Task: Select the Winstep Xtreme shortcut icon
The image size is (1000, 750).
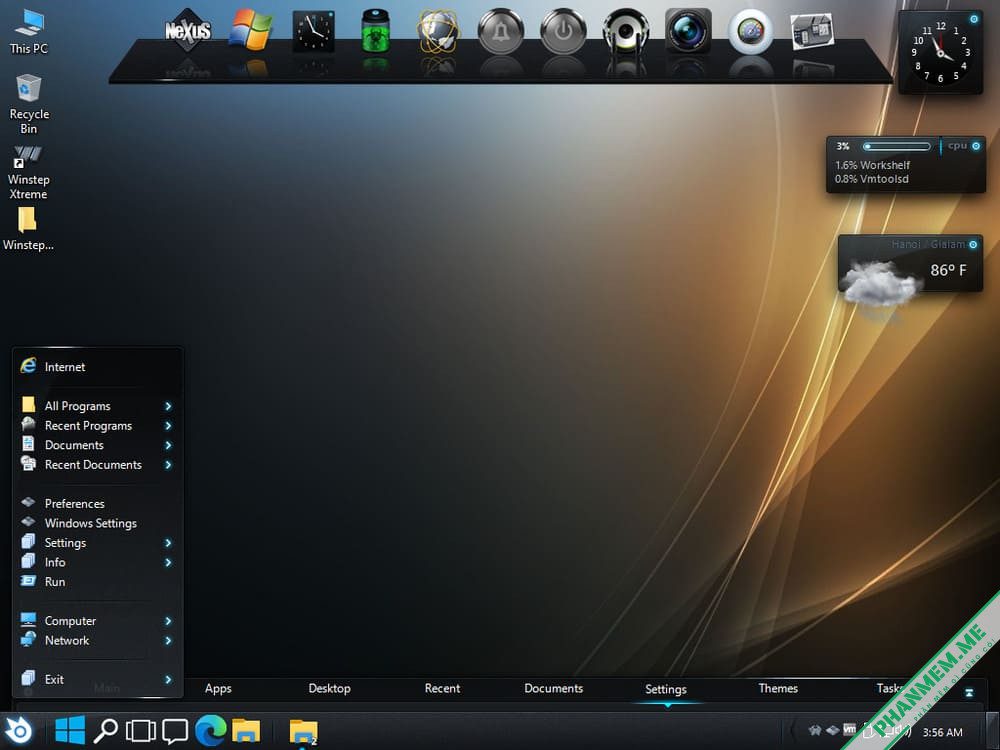Action: coord(28,172)
